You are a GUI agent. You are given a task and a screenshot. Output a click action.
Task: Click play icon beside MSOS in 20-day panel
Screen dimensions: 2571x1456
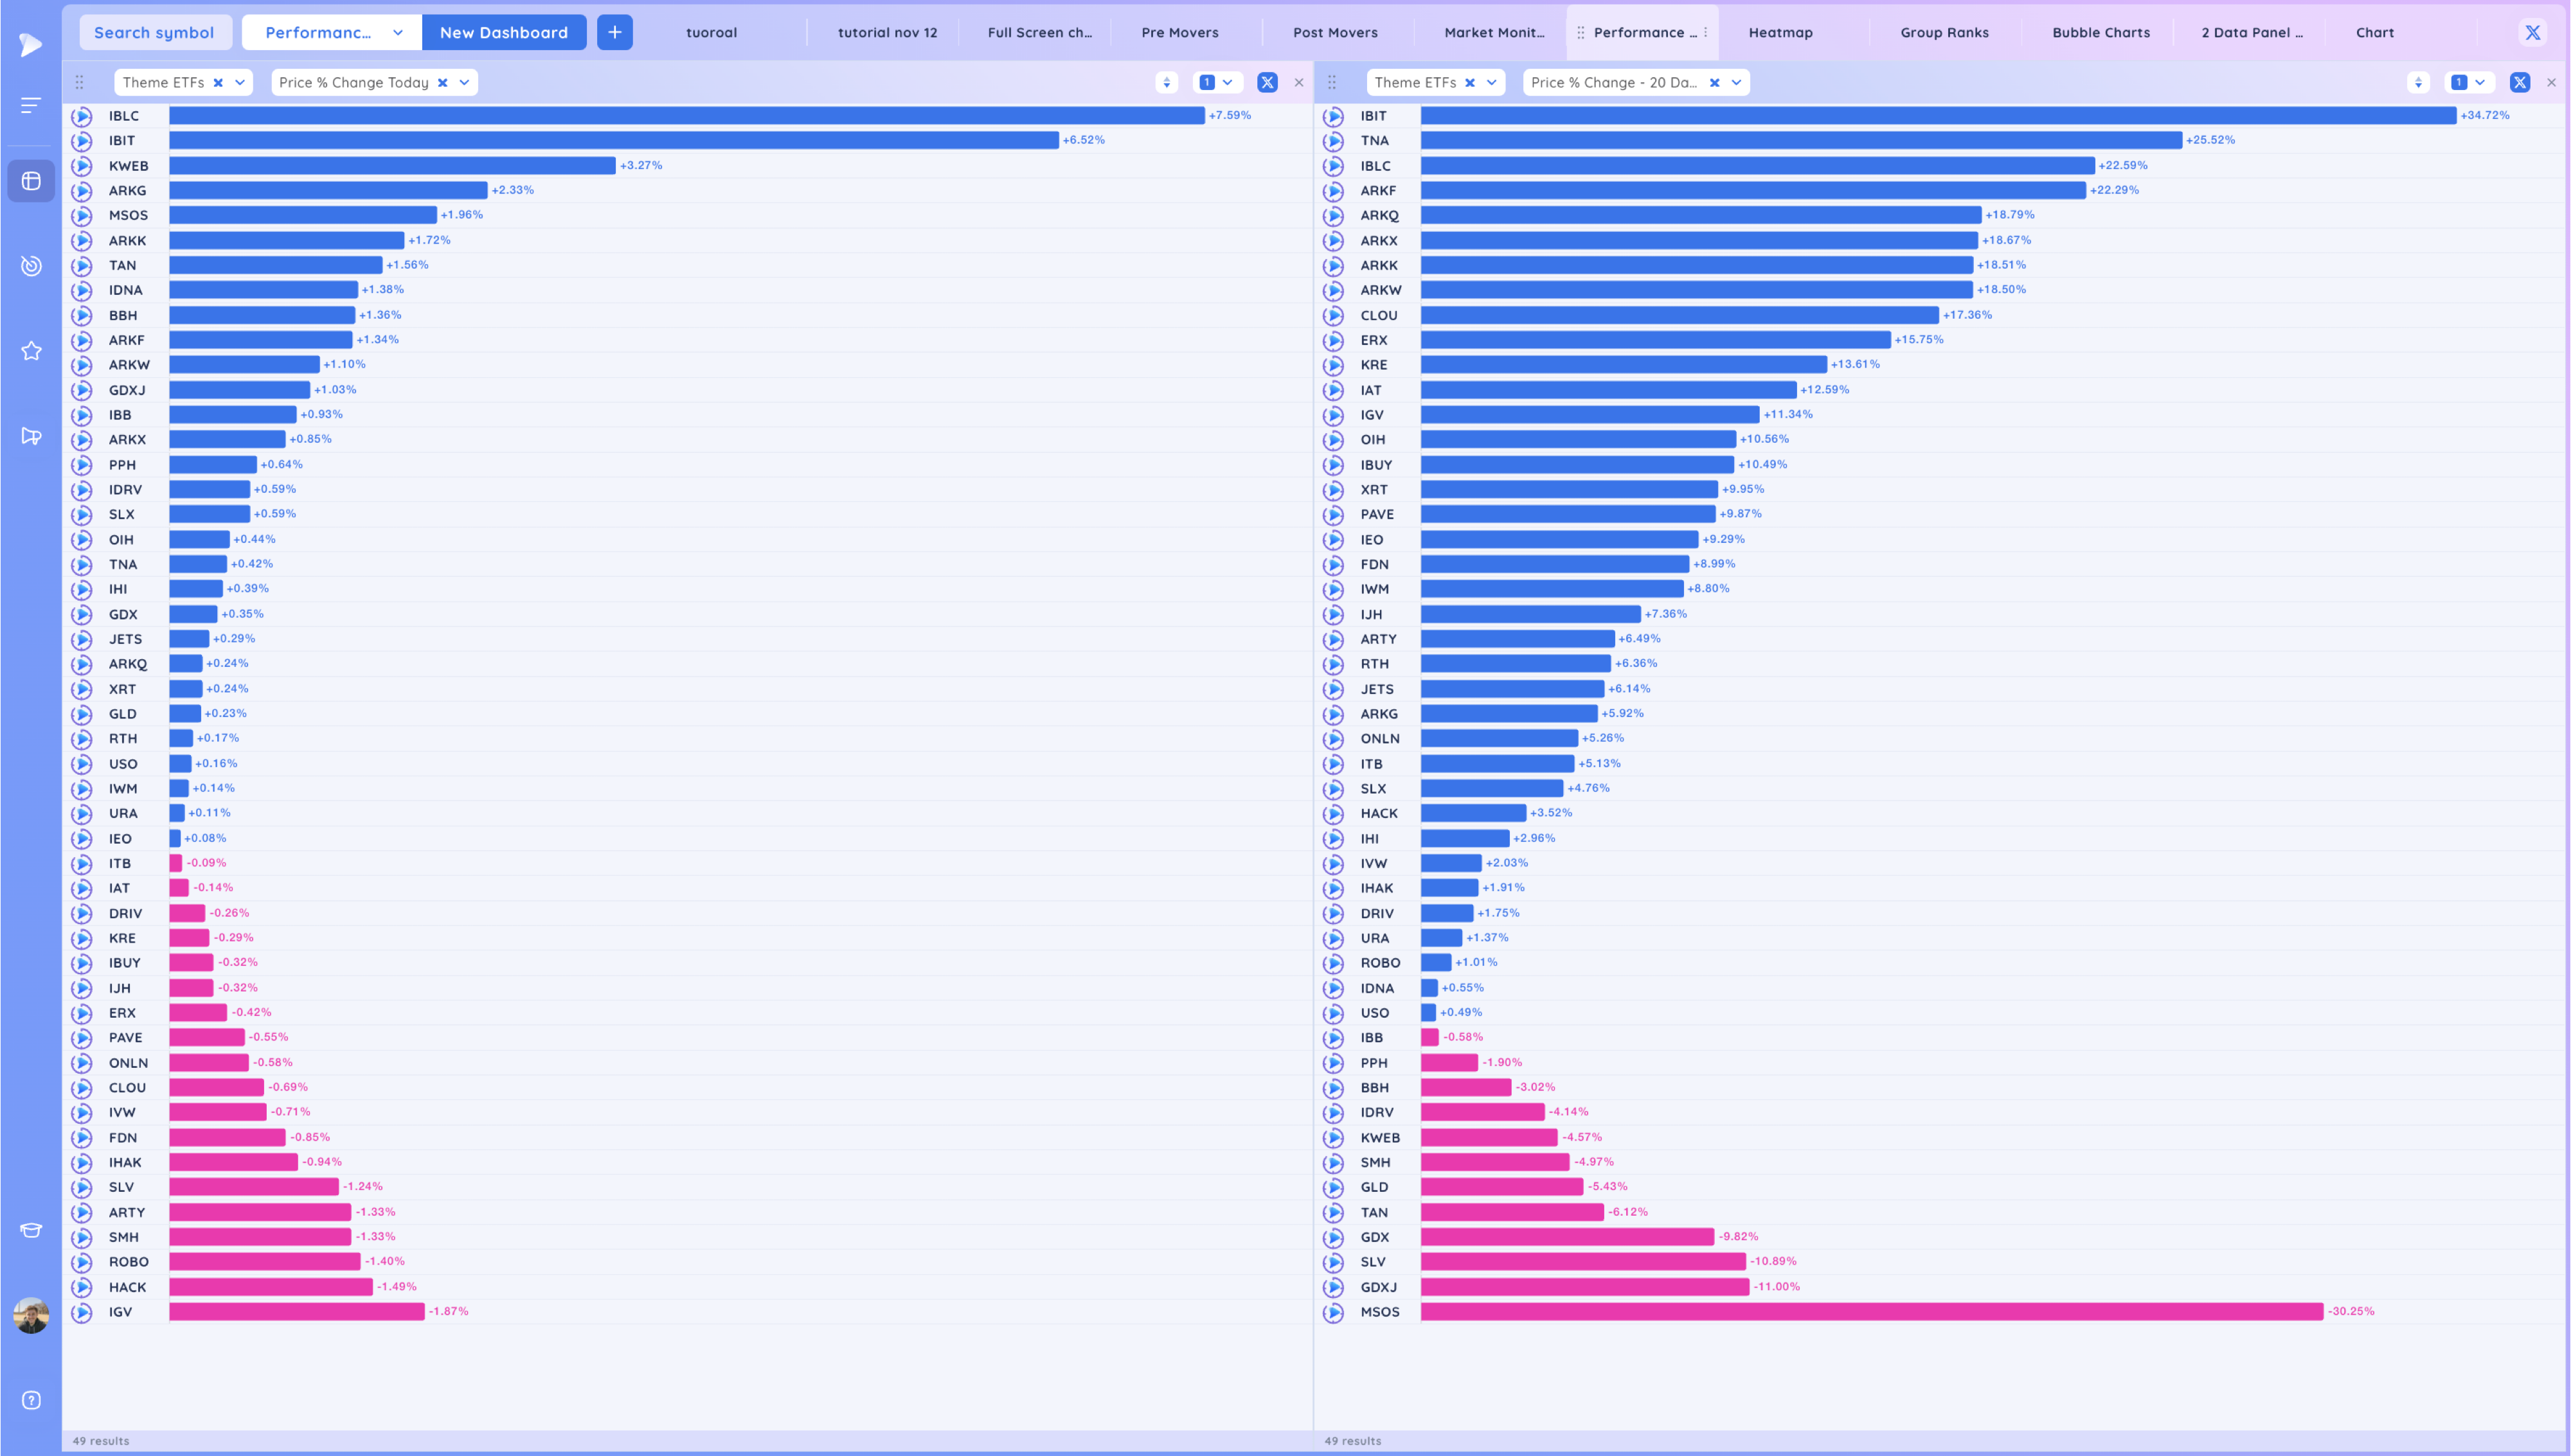(x=1333, y=1312)
